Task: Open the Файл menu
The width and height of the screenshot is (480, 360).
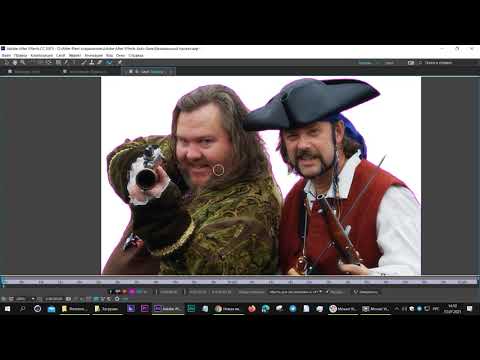Action: pyautogui.click(x=6, y=55)
